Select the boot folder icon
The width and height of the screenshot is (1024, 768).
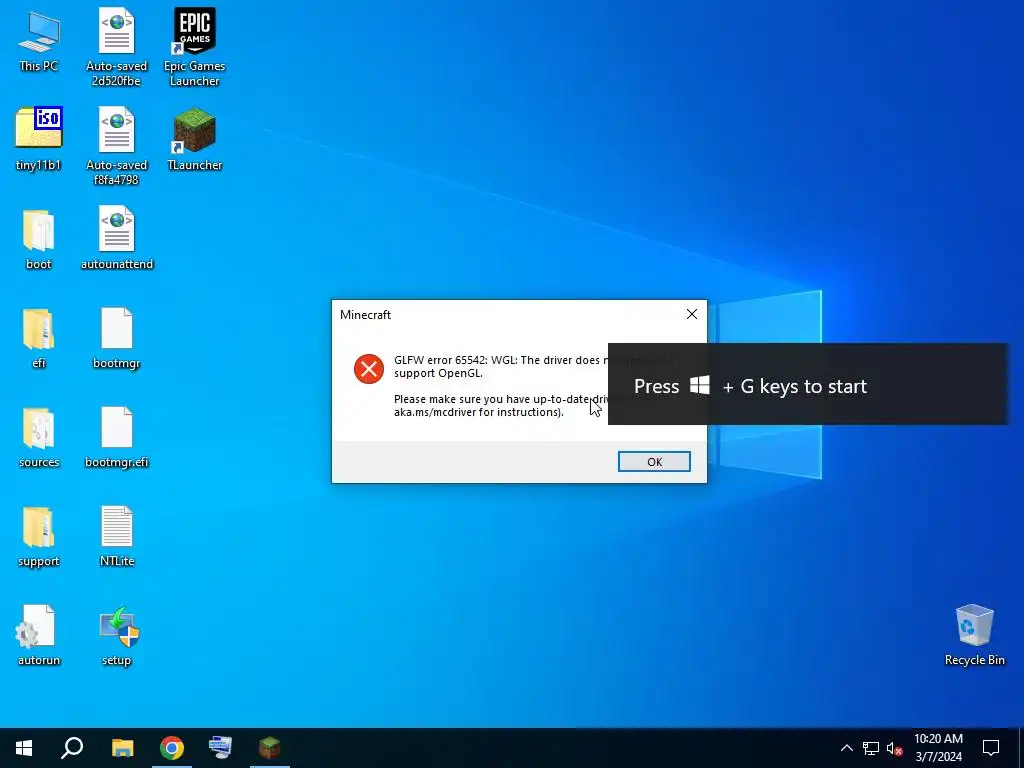[x=39, y=239]
